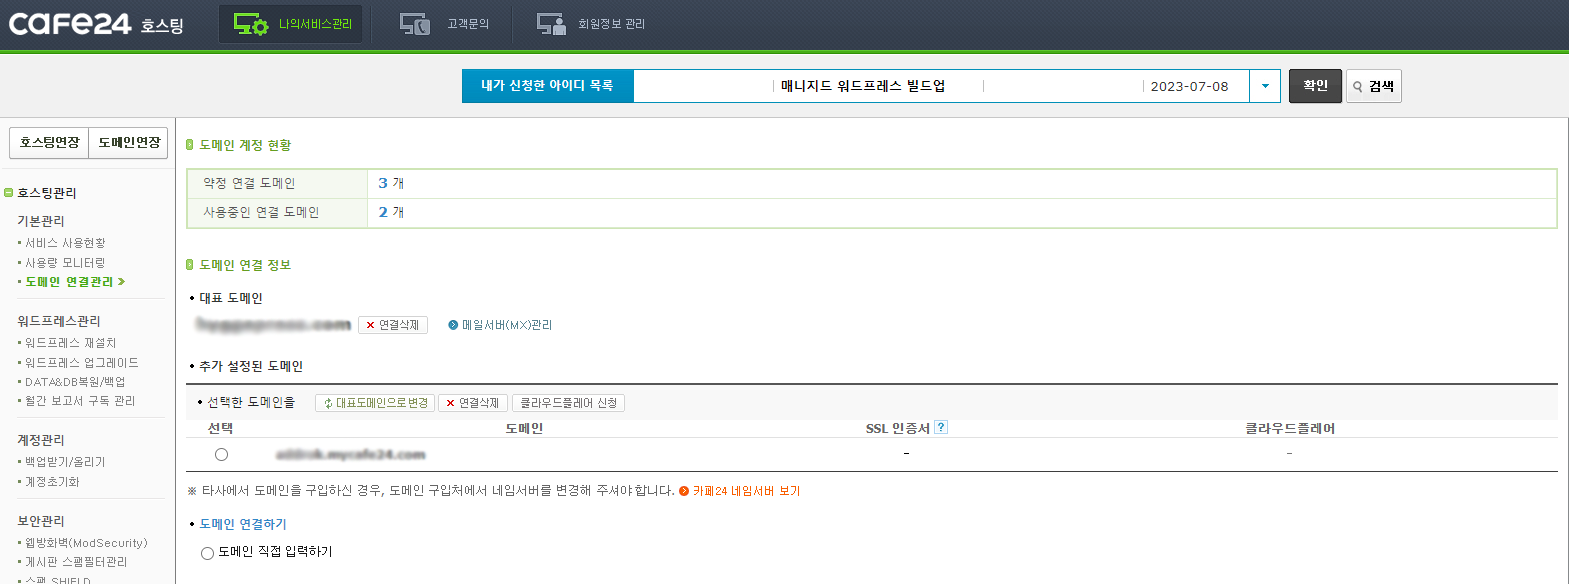This screenshot has width=1569, height=584.
Task: Open 게시판 스팸필터관리 in the sidebar
Action: (x=76, y=562)
